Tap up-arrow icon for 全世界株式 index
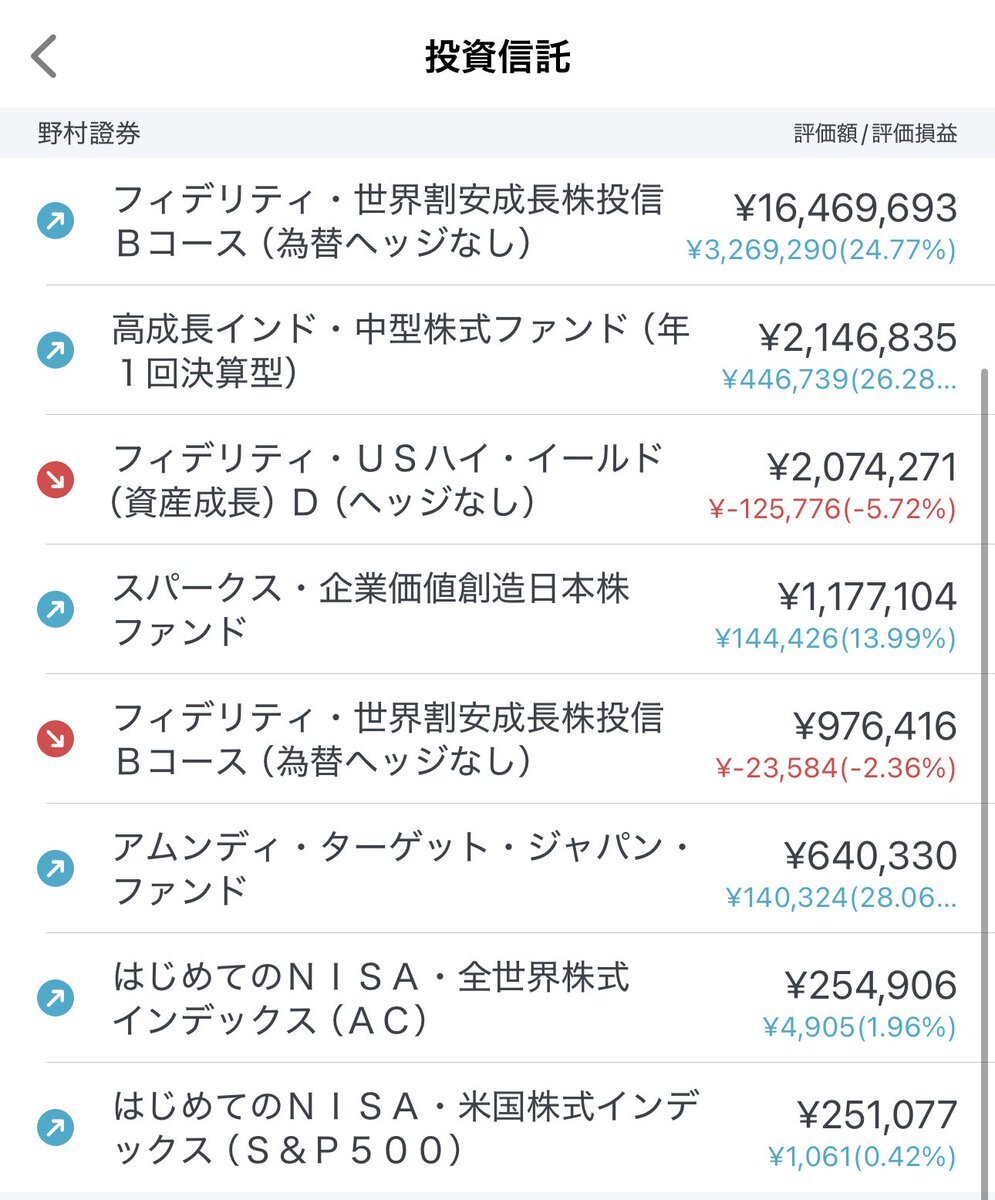995x1200 pixels. point(56,998)
